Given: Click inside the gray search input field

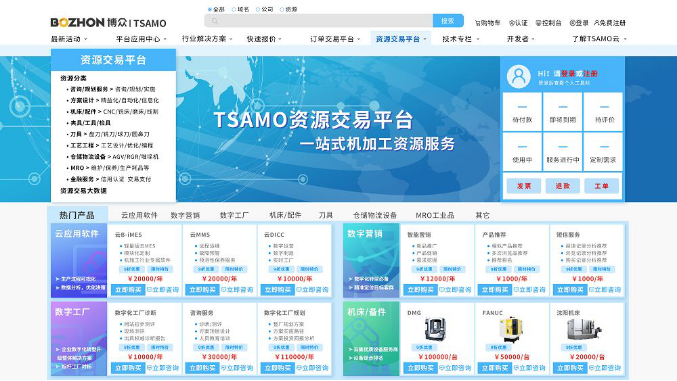Looking at the screenshot, I should tap(319, 21).
